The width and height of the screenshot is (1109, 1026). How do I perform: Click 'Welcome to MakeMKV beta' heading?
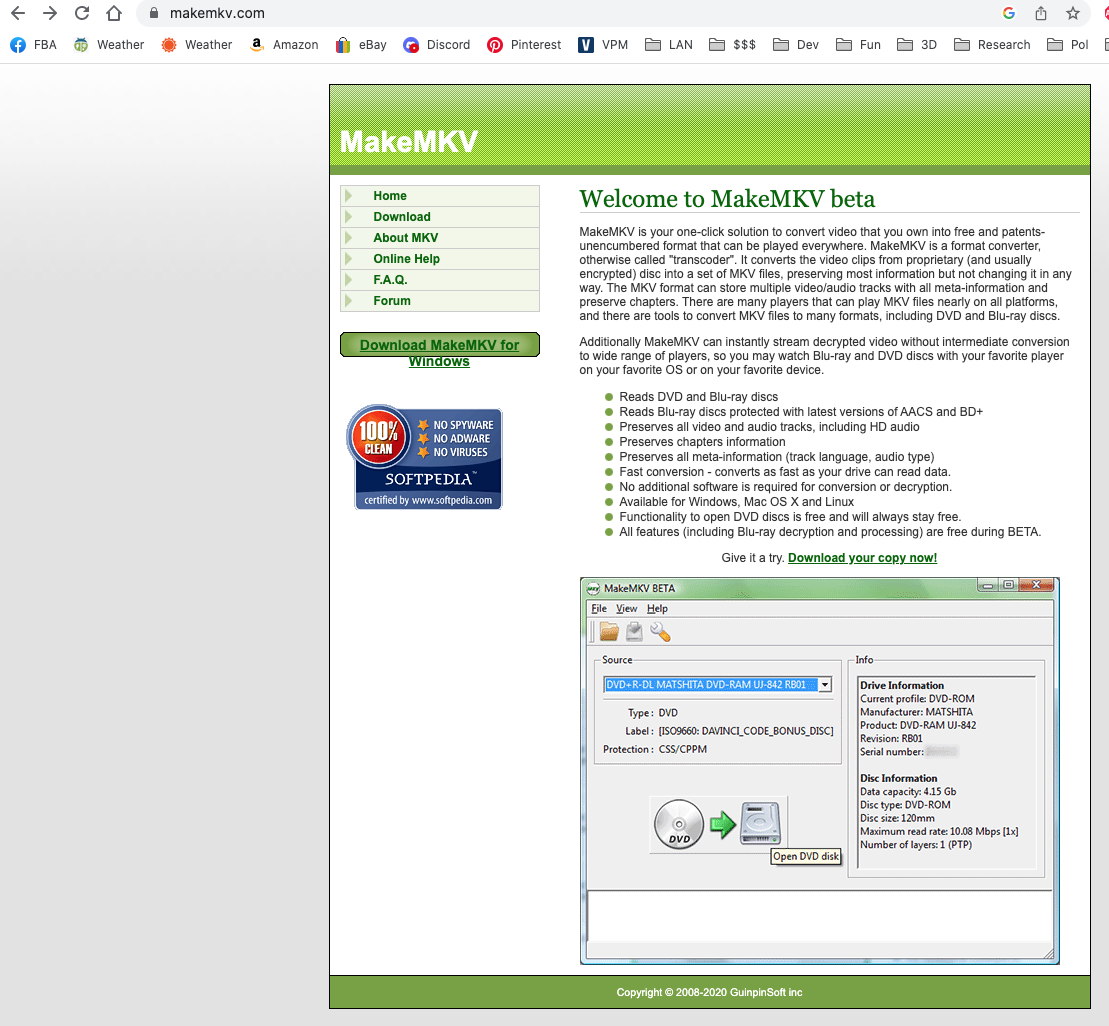coord(727,199)
